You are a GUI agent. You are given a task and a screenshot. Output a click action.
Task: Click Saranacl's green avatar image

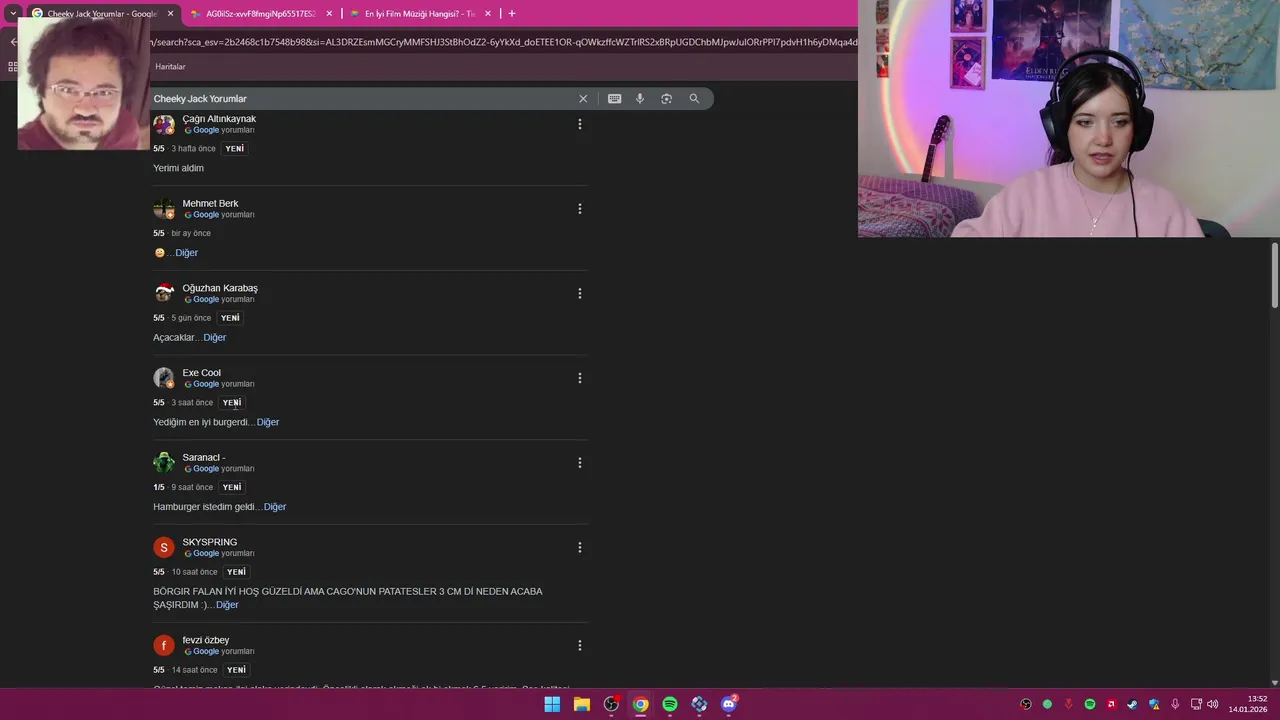pos(164,462)
